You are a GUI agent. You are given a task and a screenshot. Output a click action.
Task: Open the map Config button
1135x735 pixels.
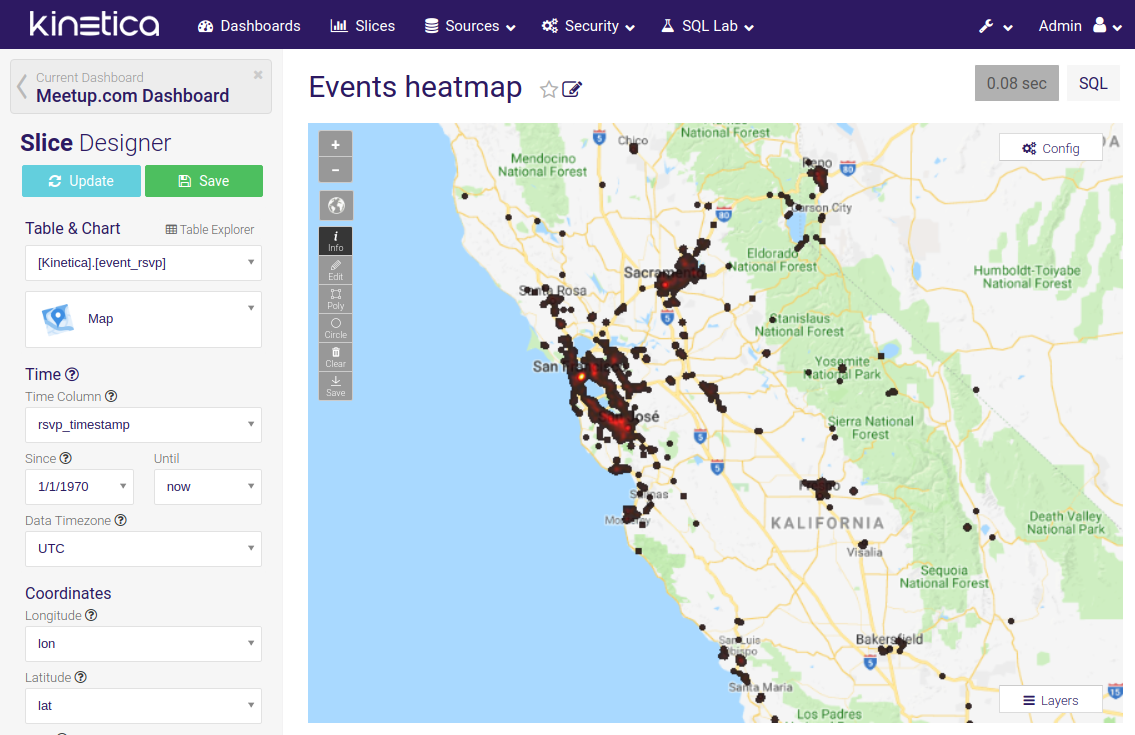[x=1051, y=148]
